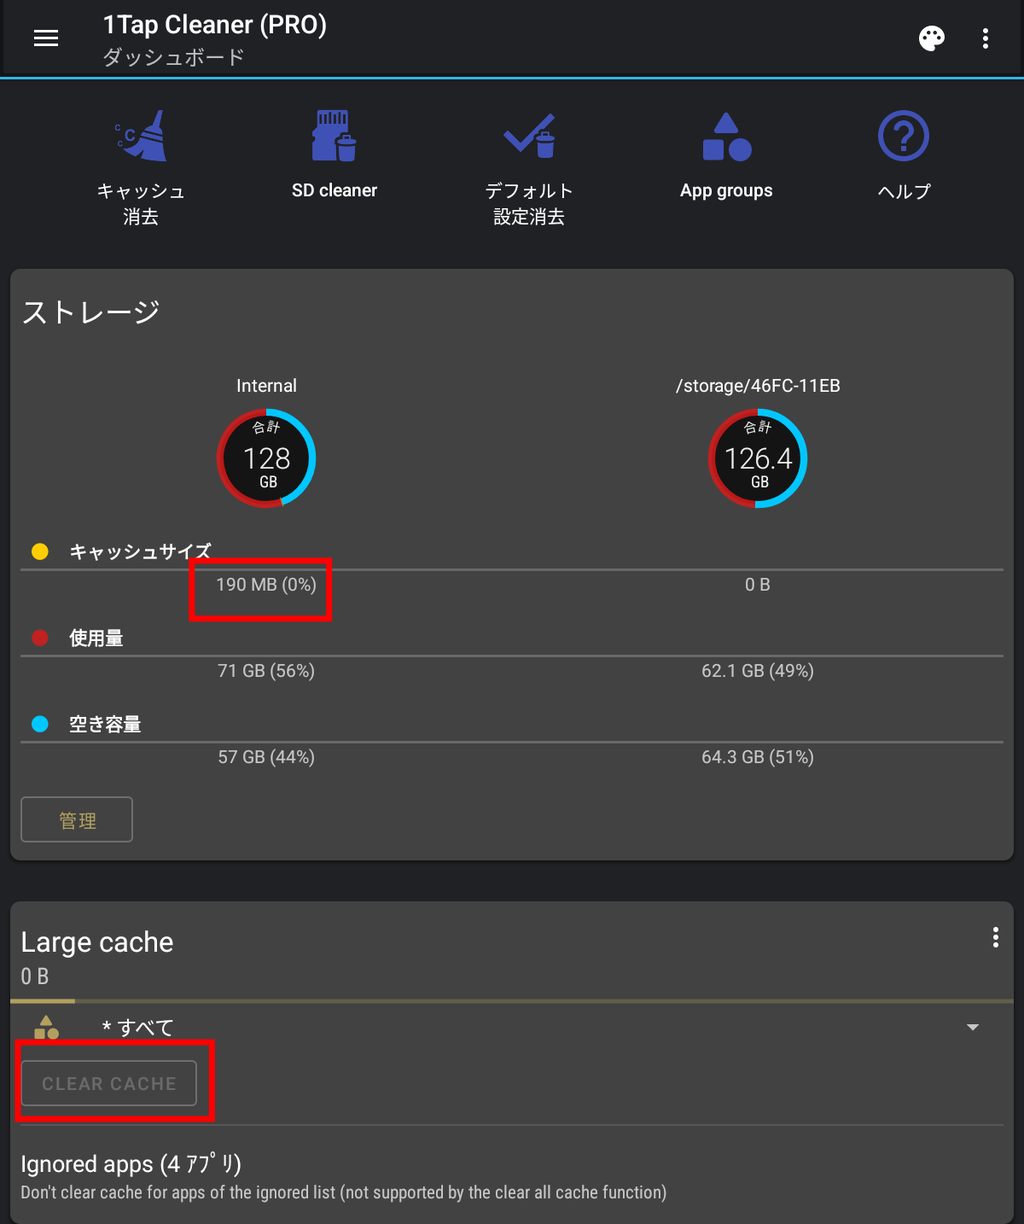Open the hamburger navigation menu

pyautogui.click(x=46, y=38)
